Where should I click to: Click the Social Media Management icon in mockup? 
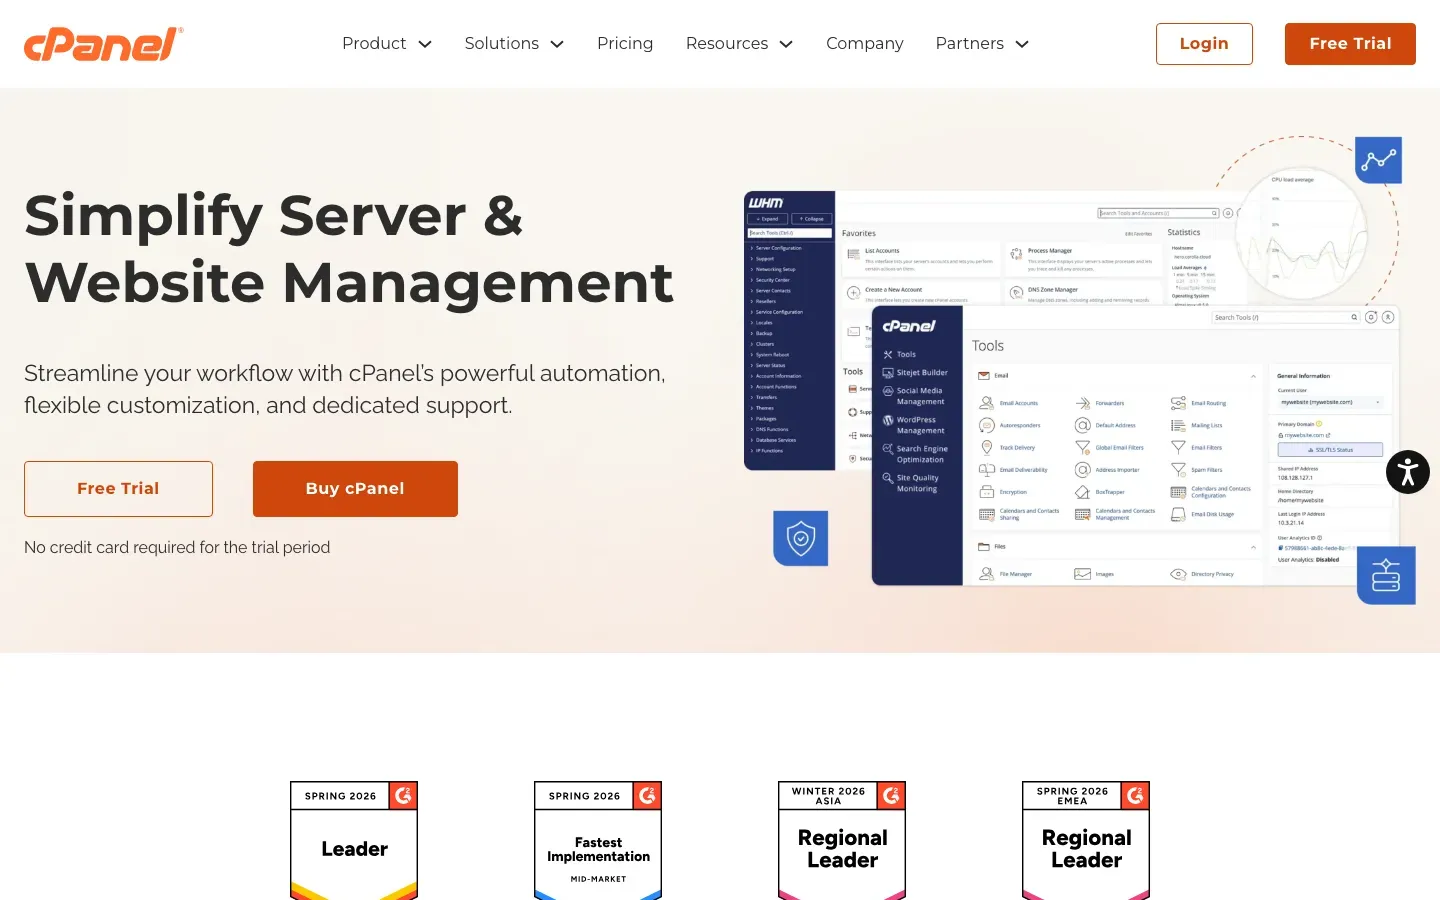[x=887, y=391]
